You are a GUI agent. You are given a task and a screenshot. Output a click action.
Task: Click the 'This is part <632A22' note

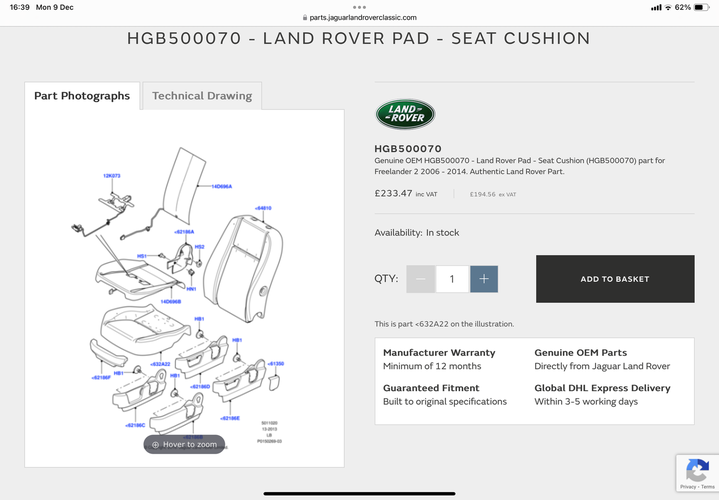click(444, 324)
